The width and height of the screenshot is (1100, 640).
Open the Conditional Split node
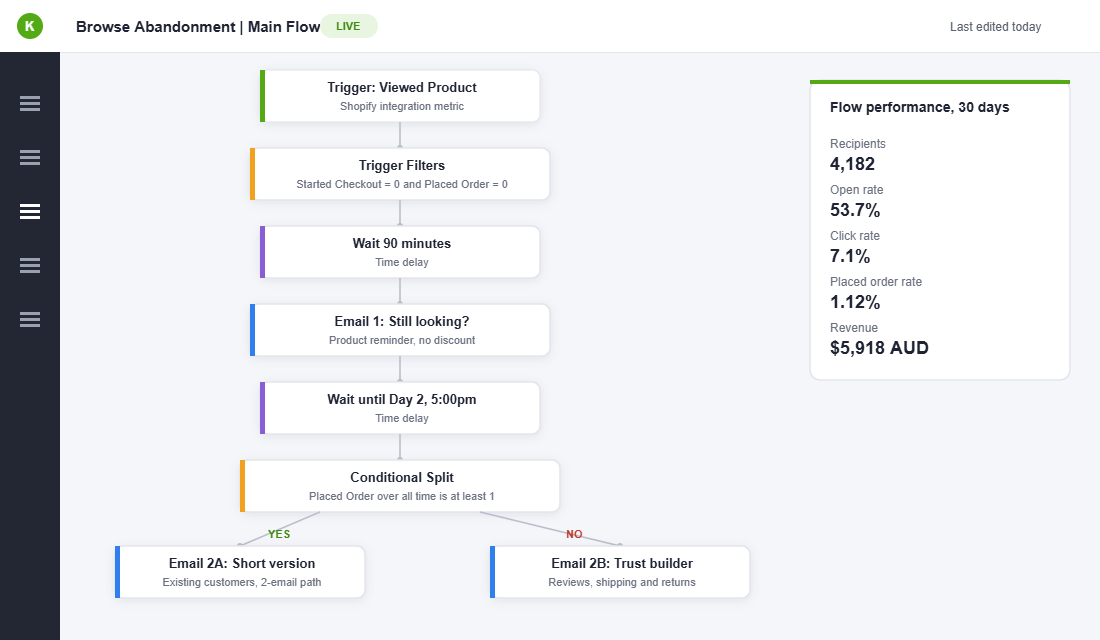(400, 486)
